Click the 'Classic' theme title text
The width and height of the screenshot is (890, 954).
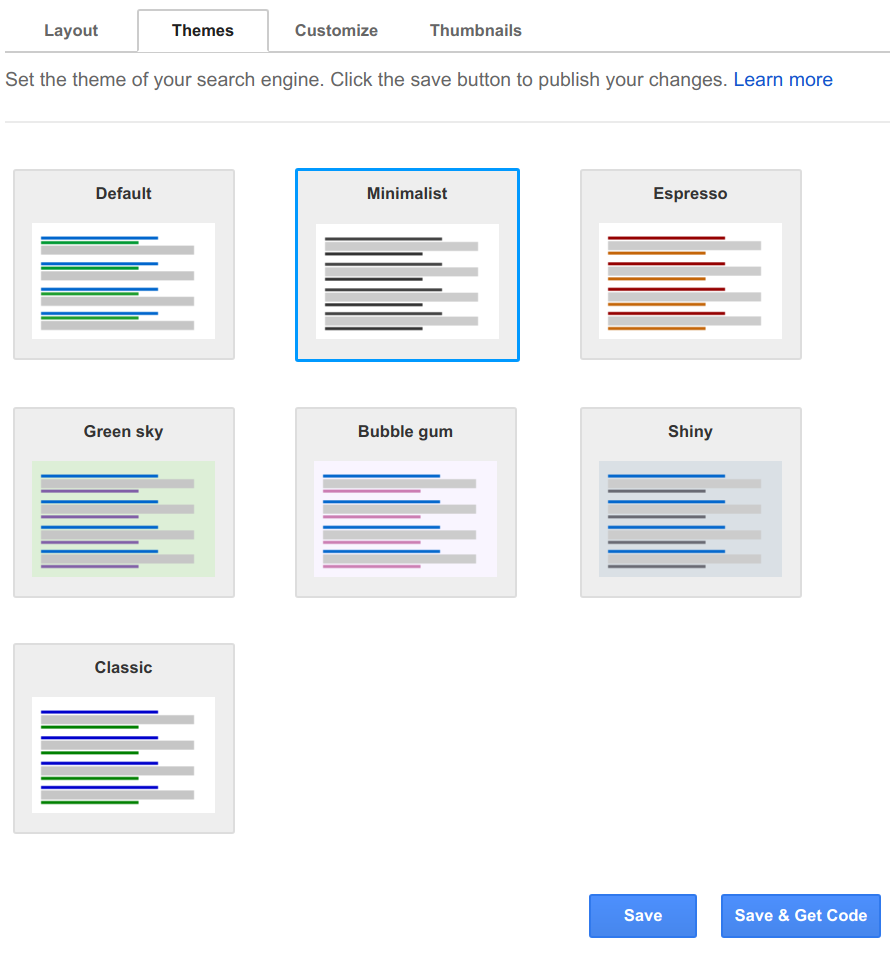(123, 668)
